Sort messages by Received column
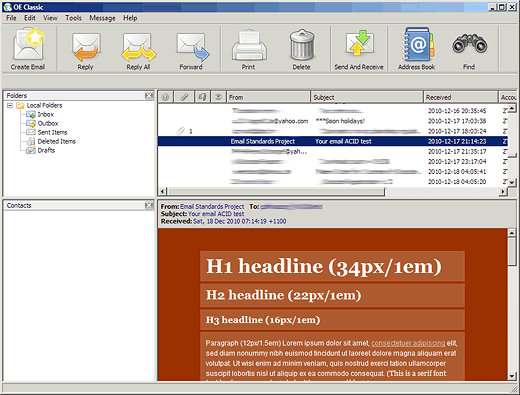This screenshot has height=395, width=520. [461, 97]
